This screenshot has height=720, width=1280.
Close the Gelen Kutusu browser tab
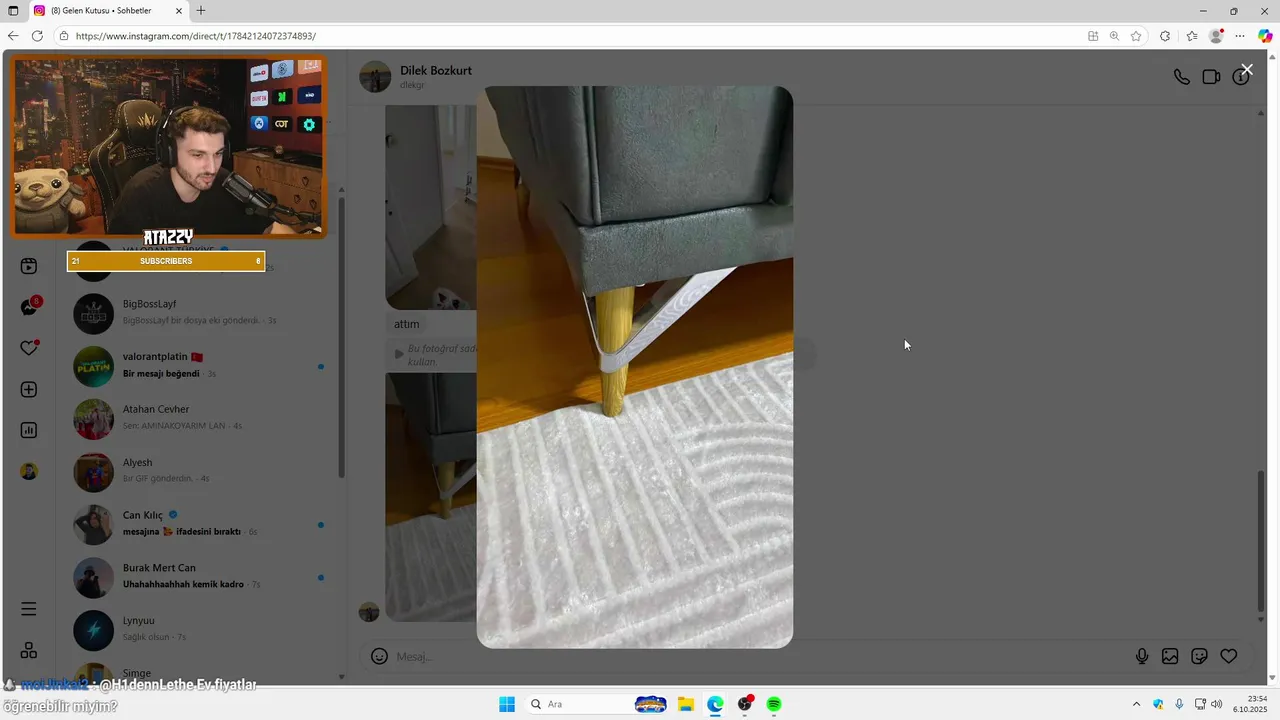click(x=179, y=11)
